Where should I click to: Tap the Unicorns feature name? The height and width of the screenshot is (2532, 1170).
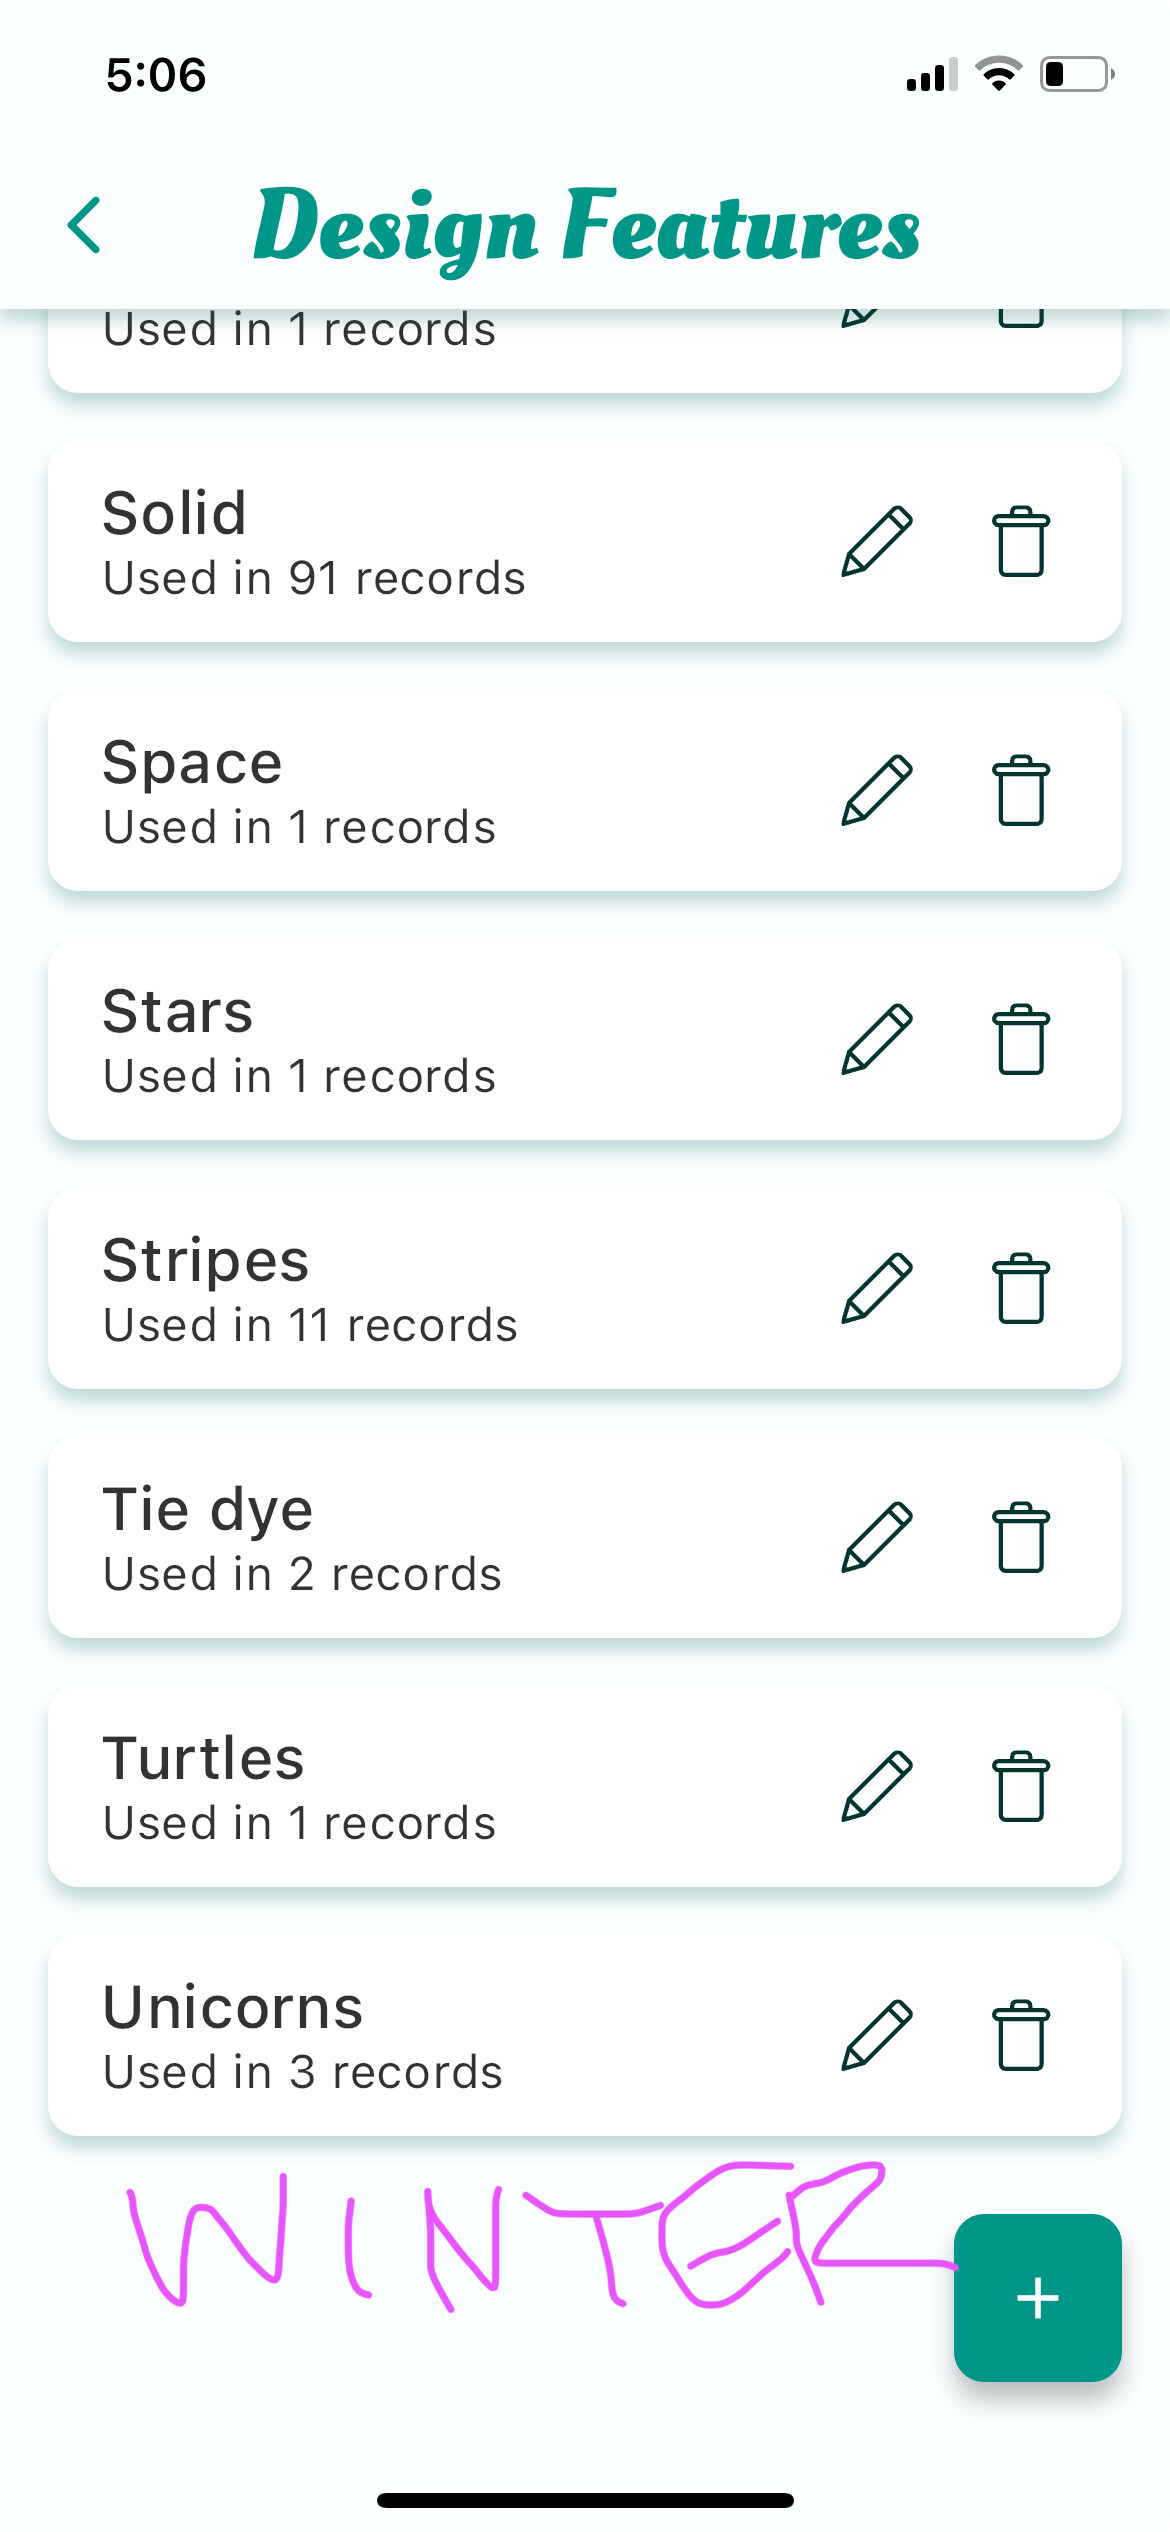(x=233, y=2007)
